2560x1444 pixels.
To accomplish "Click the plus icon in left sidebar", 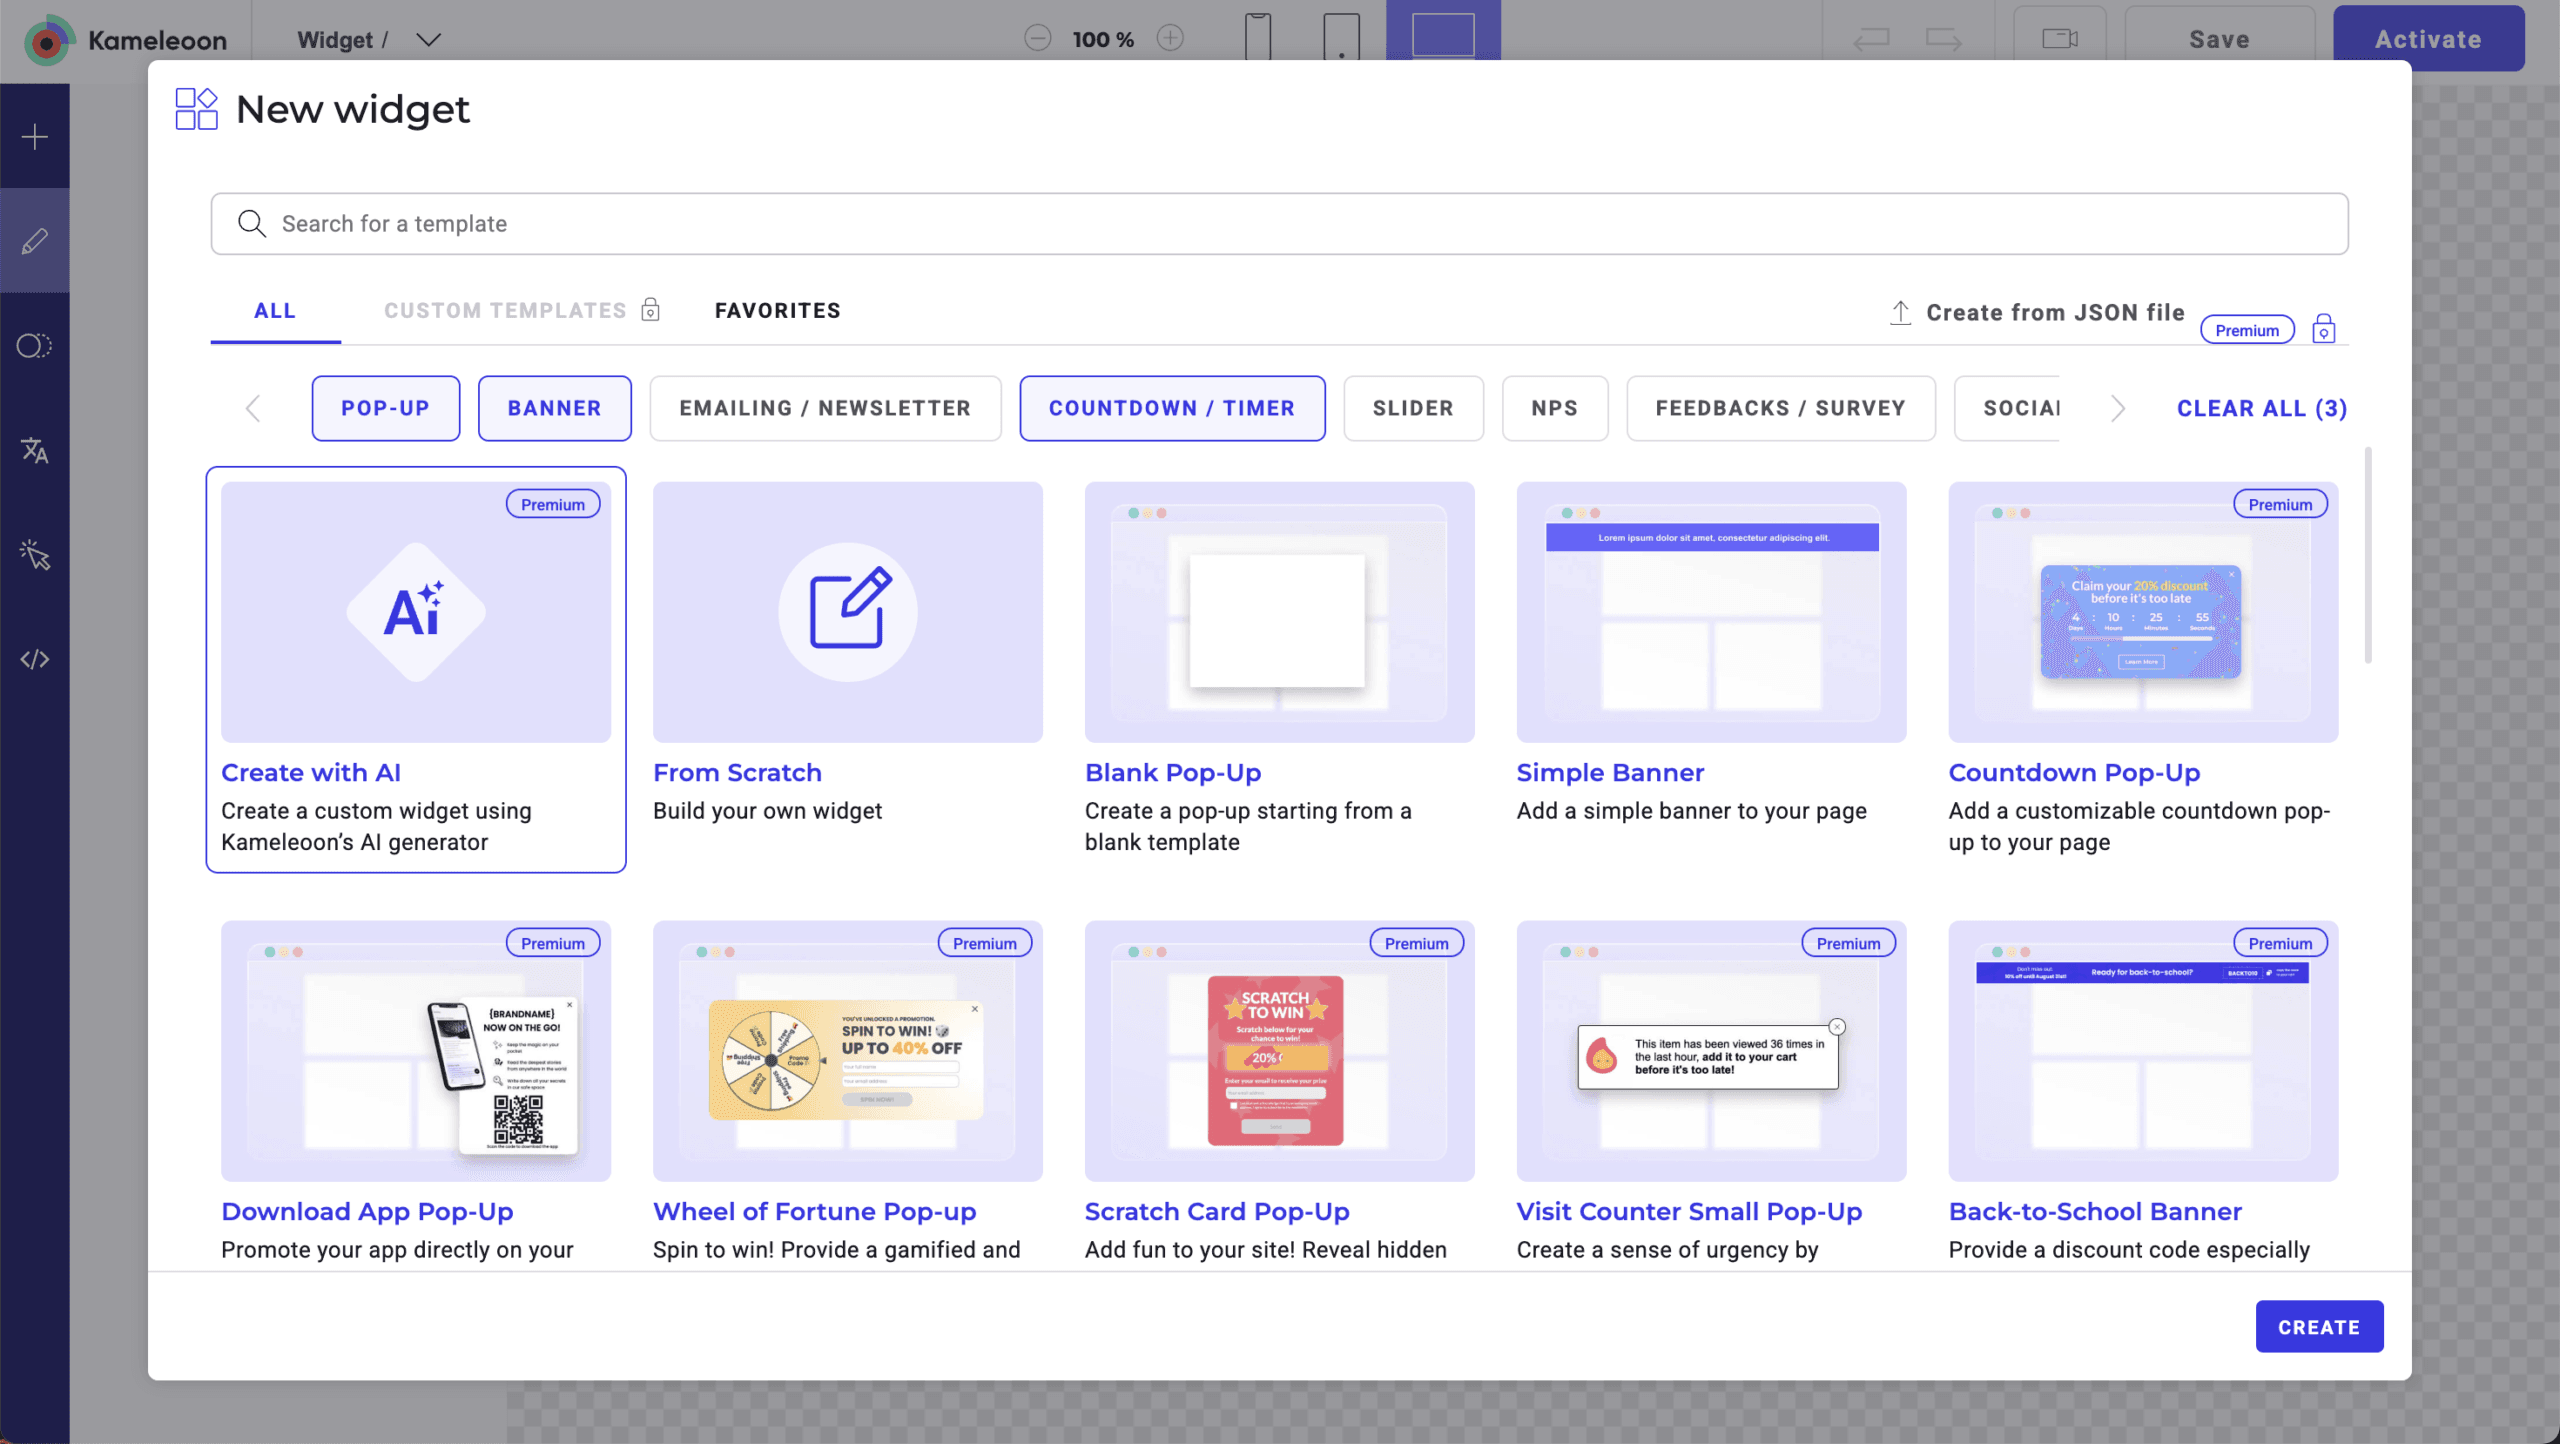I will (35, 137).
